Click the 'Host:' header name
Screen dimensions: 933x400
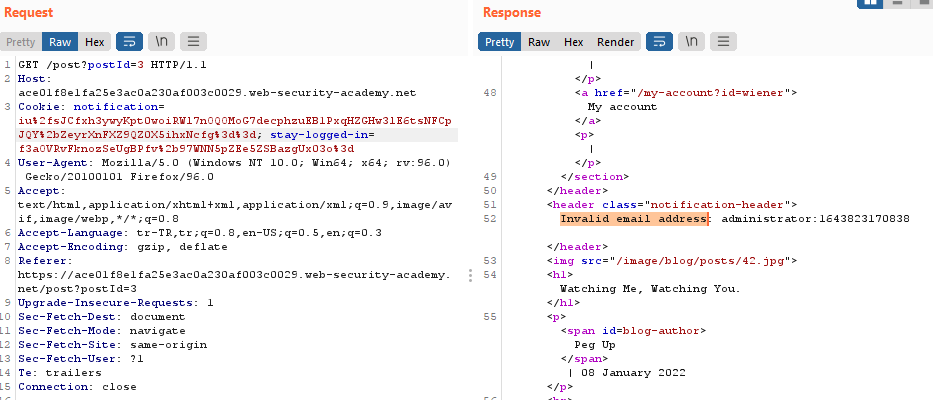click(x=35, y=79)
